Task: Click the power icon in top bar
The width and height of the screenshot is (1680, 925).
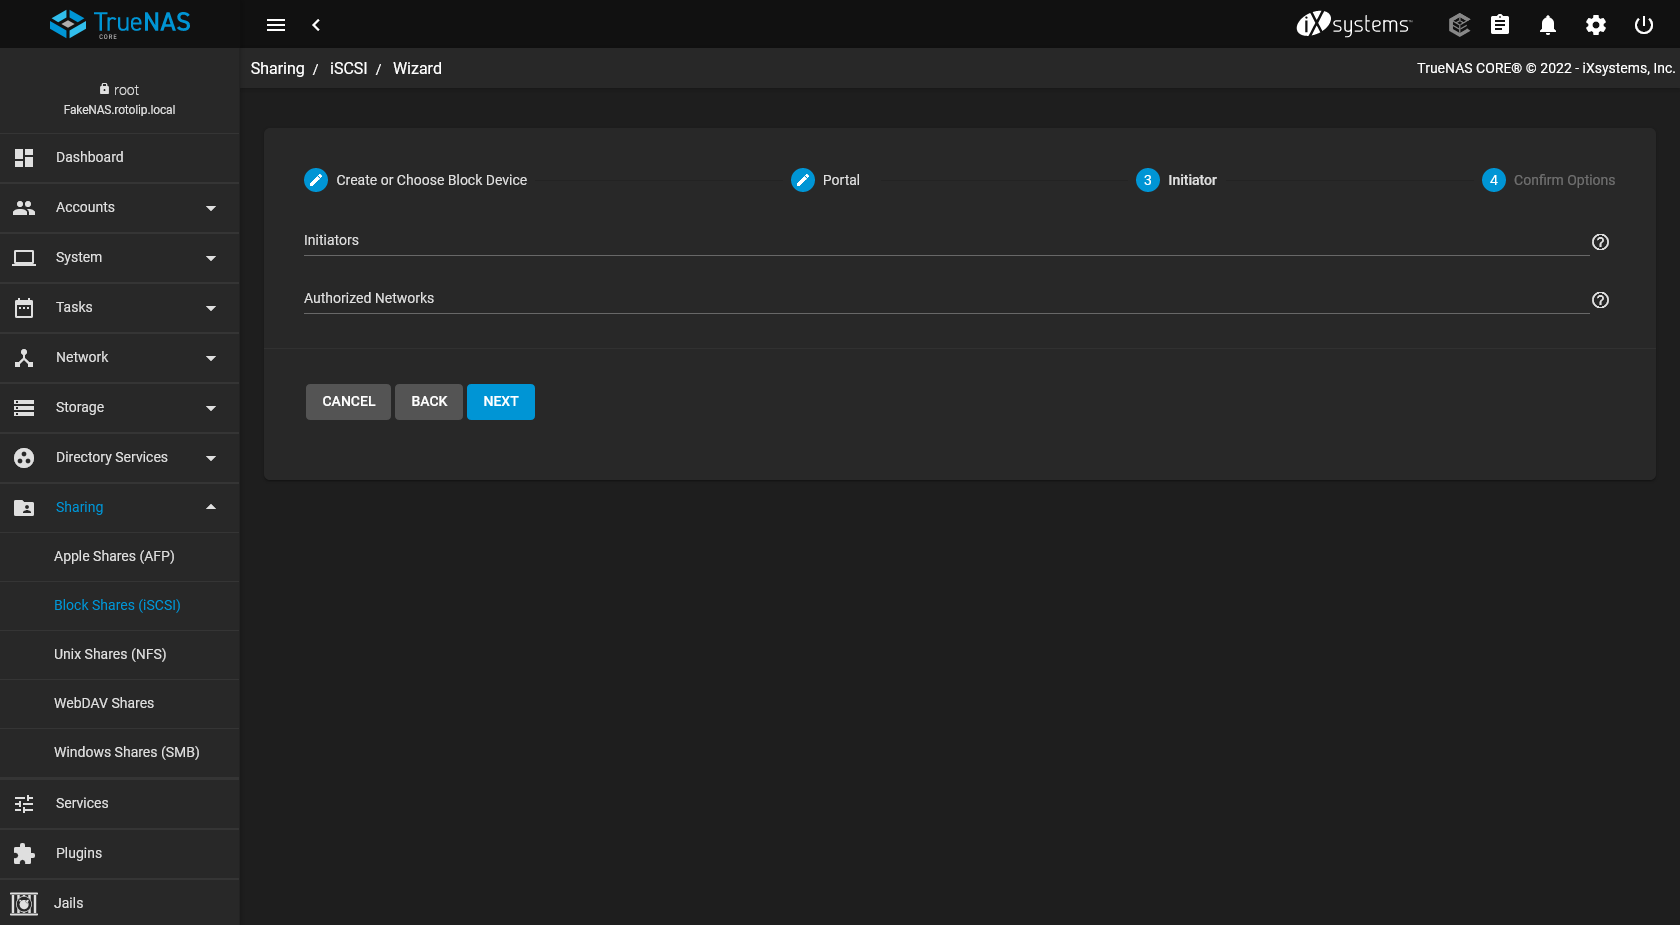Action: click(1643, 25)
